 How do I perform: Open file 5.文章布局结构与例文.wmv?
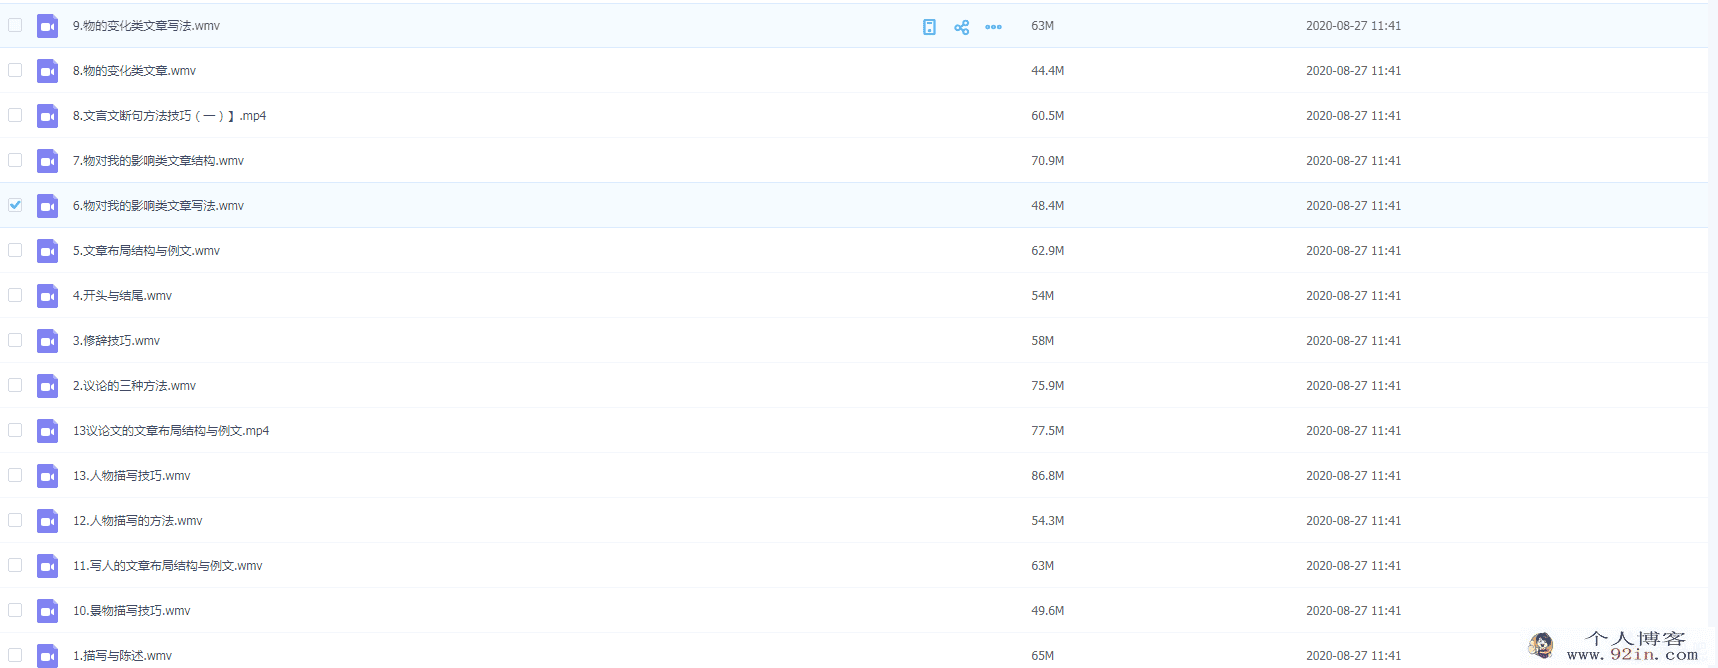point(146,251)
